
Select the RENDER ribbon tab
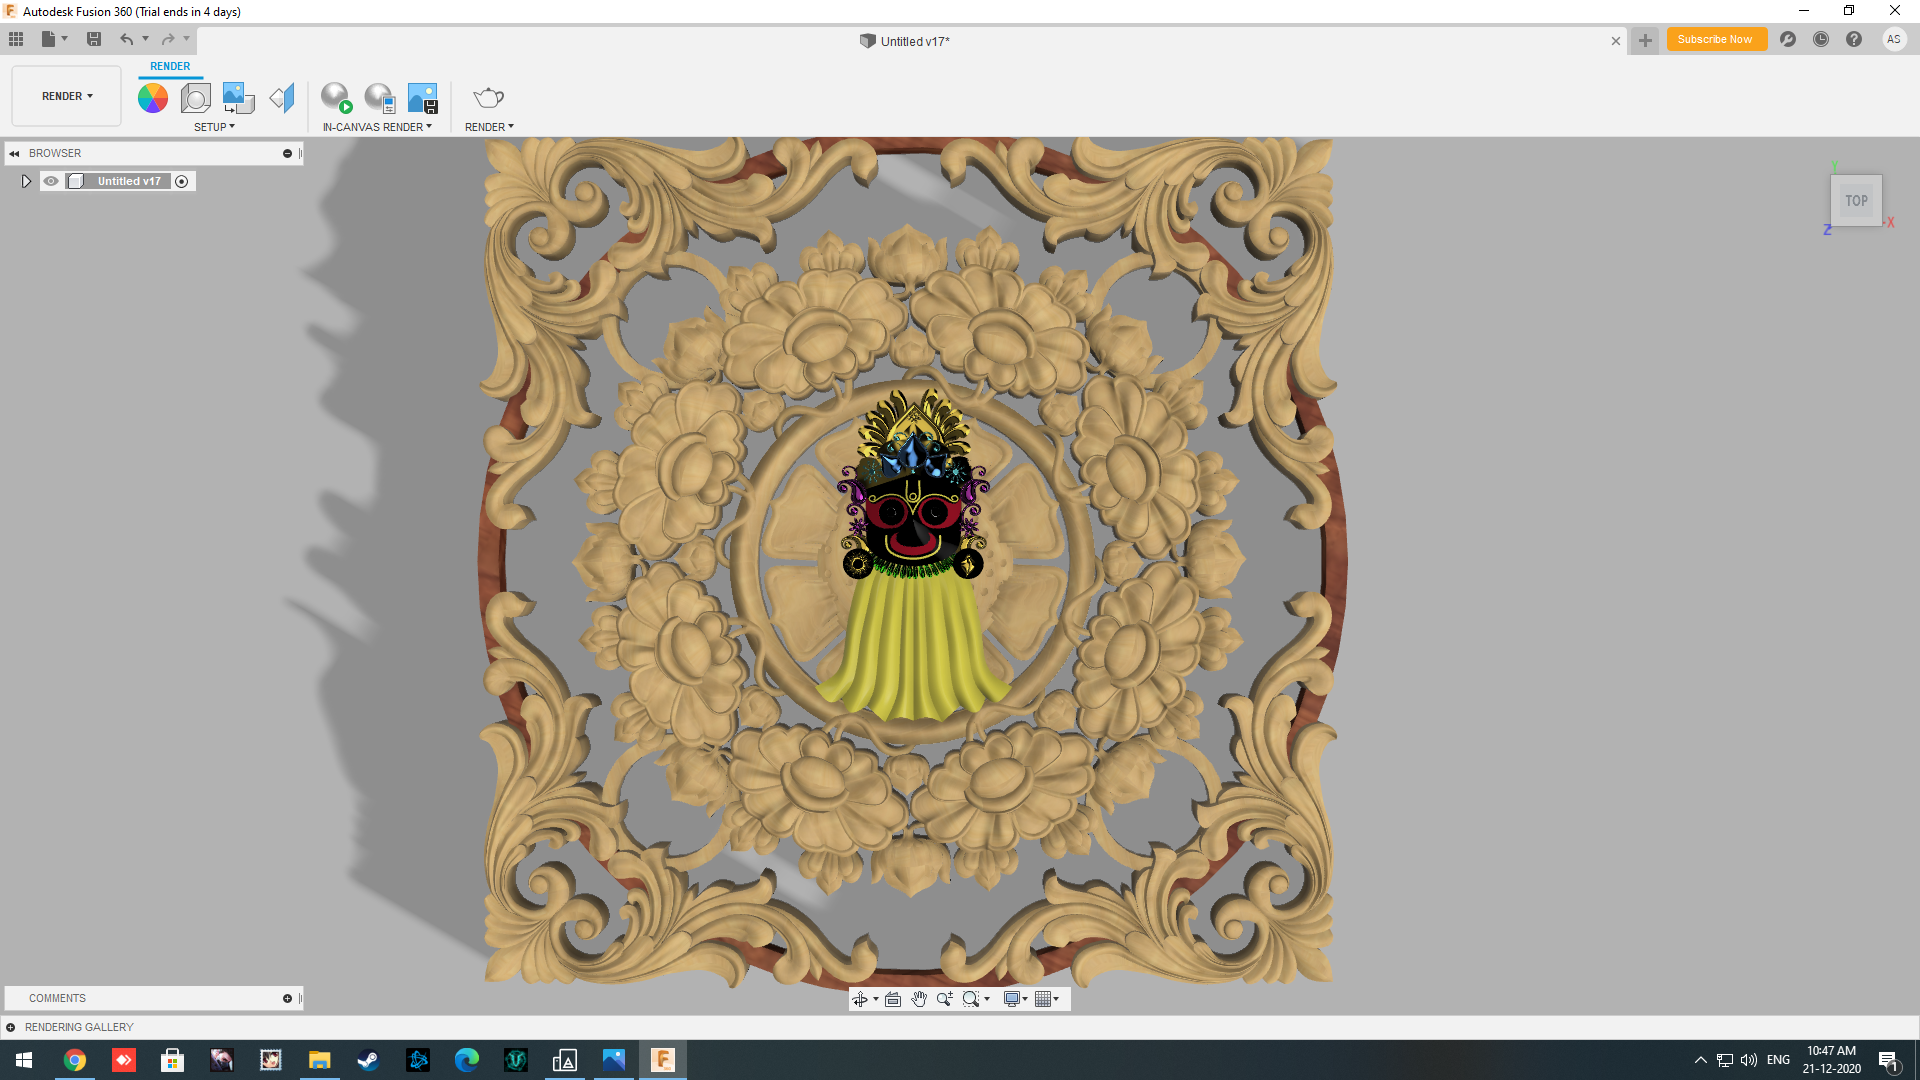pos(170,66)
